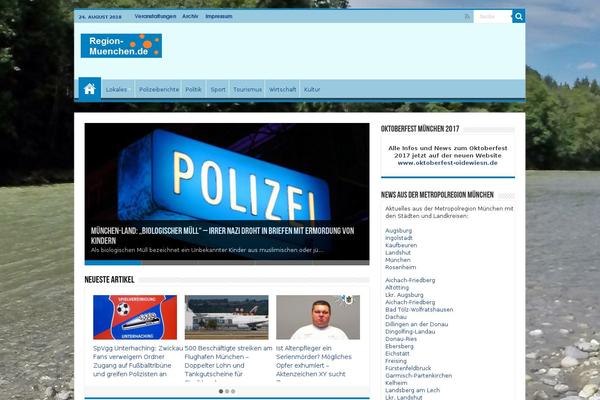
Task: Click the home icon in navigation bar
Action: (90, 89)
